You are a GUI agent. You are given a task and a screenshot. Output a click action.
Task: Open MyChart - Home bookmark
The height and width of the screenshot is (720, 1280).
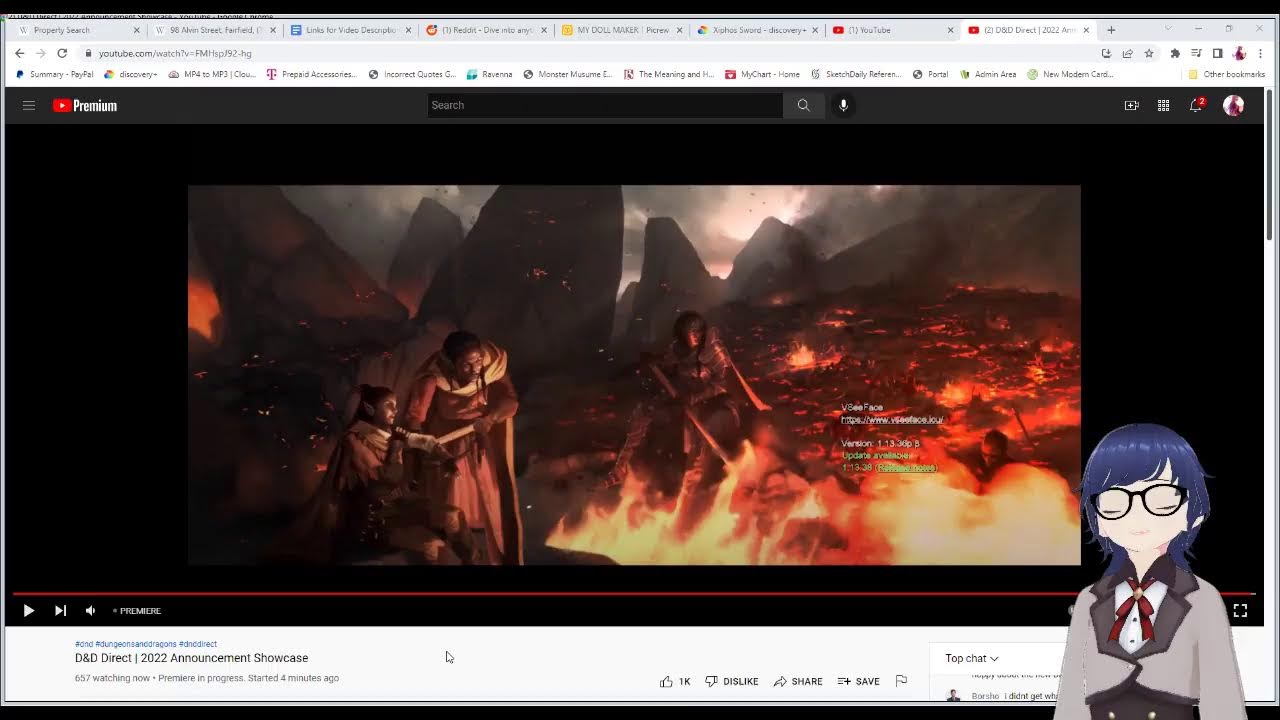[762, 74]
